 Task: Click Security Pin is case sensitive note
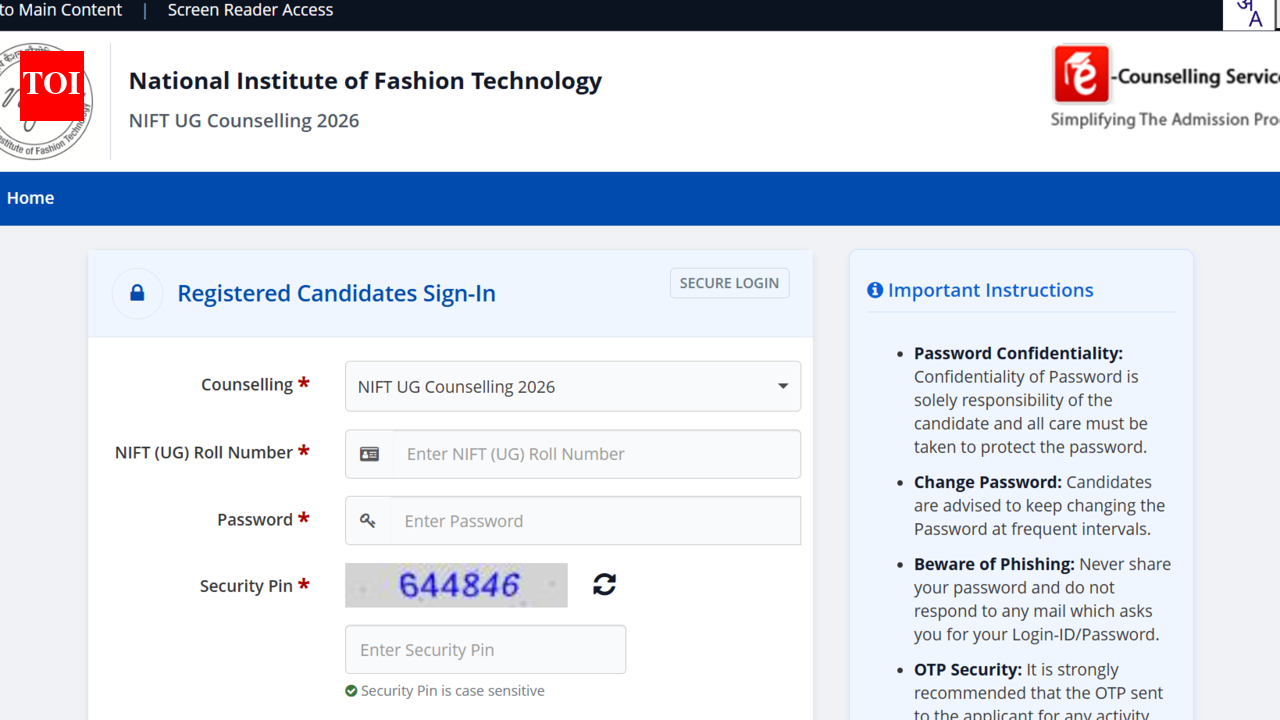coord(452,691)
